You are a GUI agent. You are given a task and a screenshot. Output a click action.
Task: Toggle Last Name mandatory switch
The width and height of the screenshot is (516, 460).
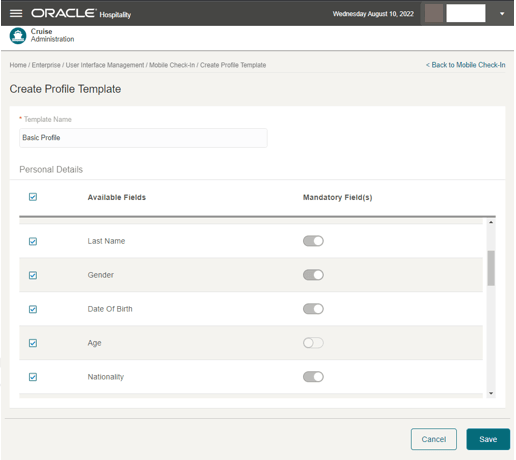tap(313, 241)
